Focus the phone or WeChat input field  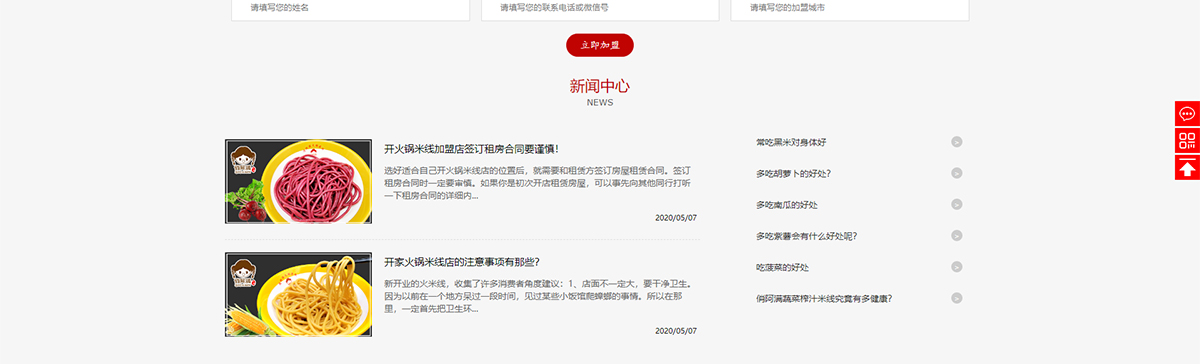(600, 8)
